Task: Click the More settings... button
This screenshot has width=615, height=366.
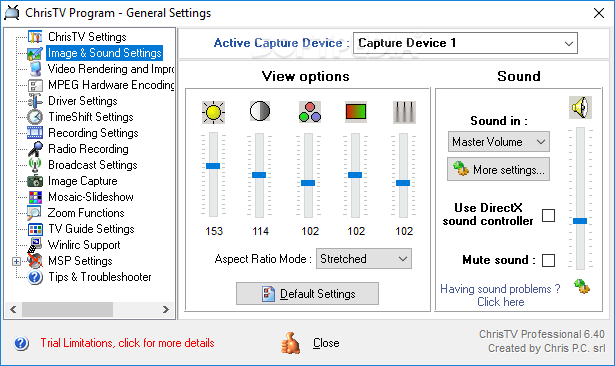Action: [x=498, y=169]
